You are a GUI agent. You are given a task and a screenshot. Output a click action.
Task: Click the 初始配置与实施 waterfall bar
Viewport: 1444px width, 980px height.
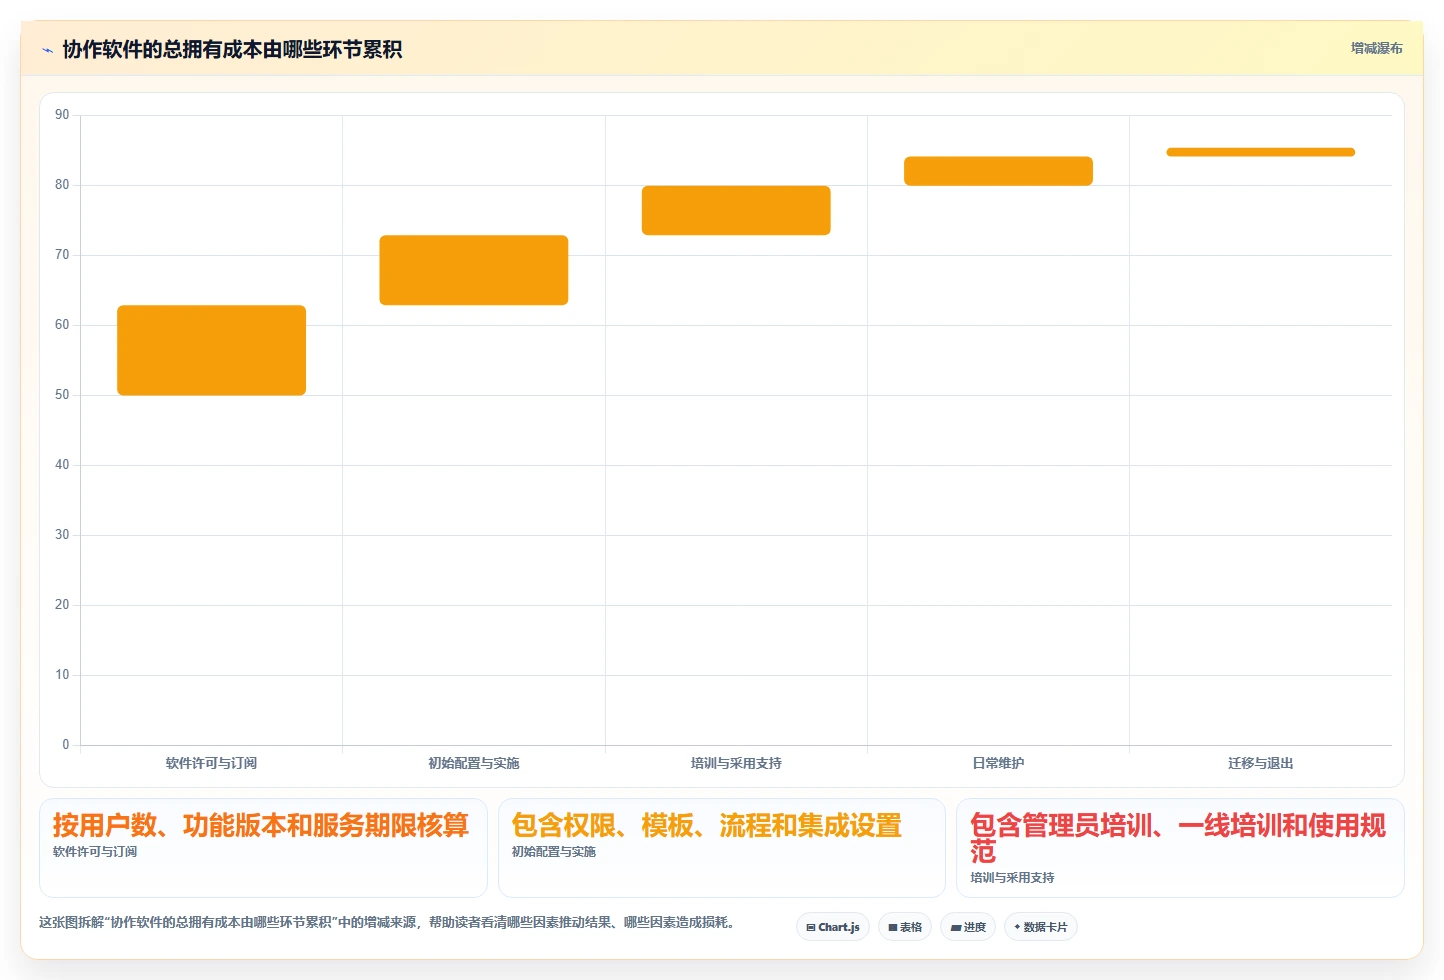tap(474, 270)
